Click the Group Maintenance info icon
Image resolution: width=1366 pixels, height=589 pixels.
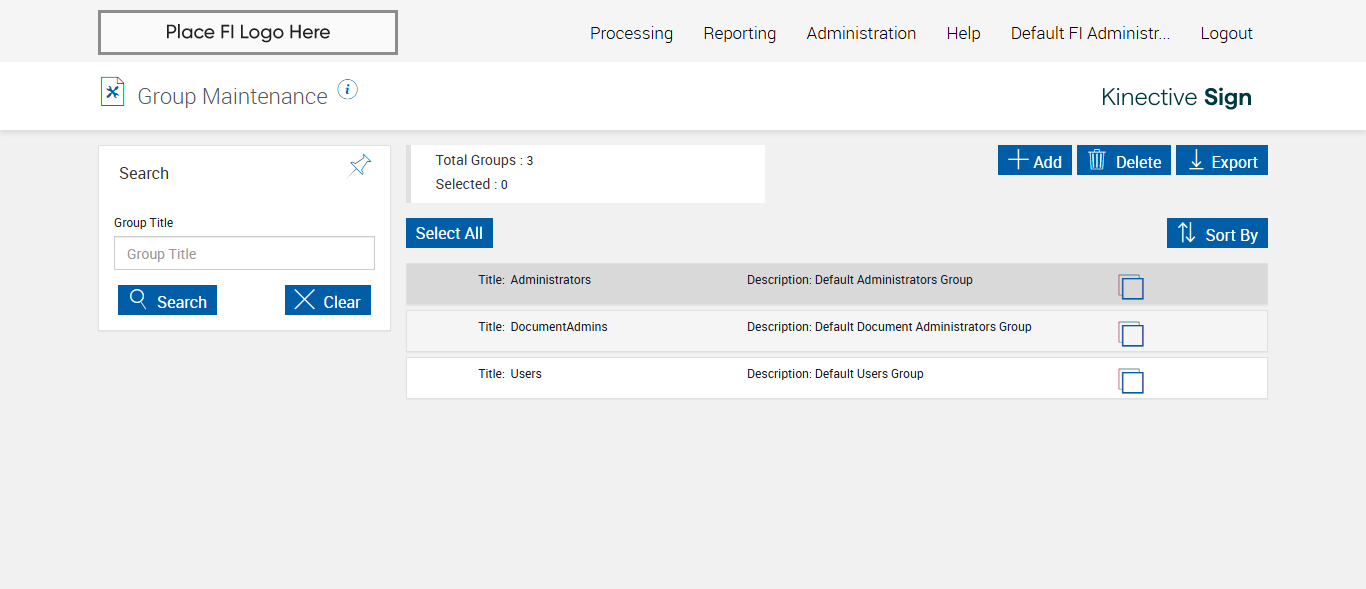[347, 90]
